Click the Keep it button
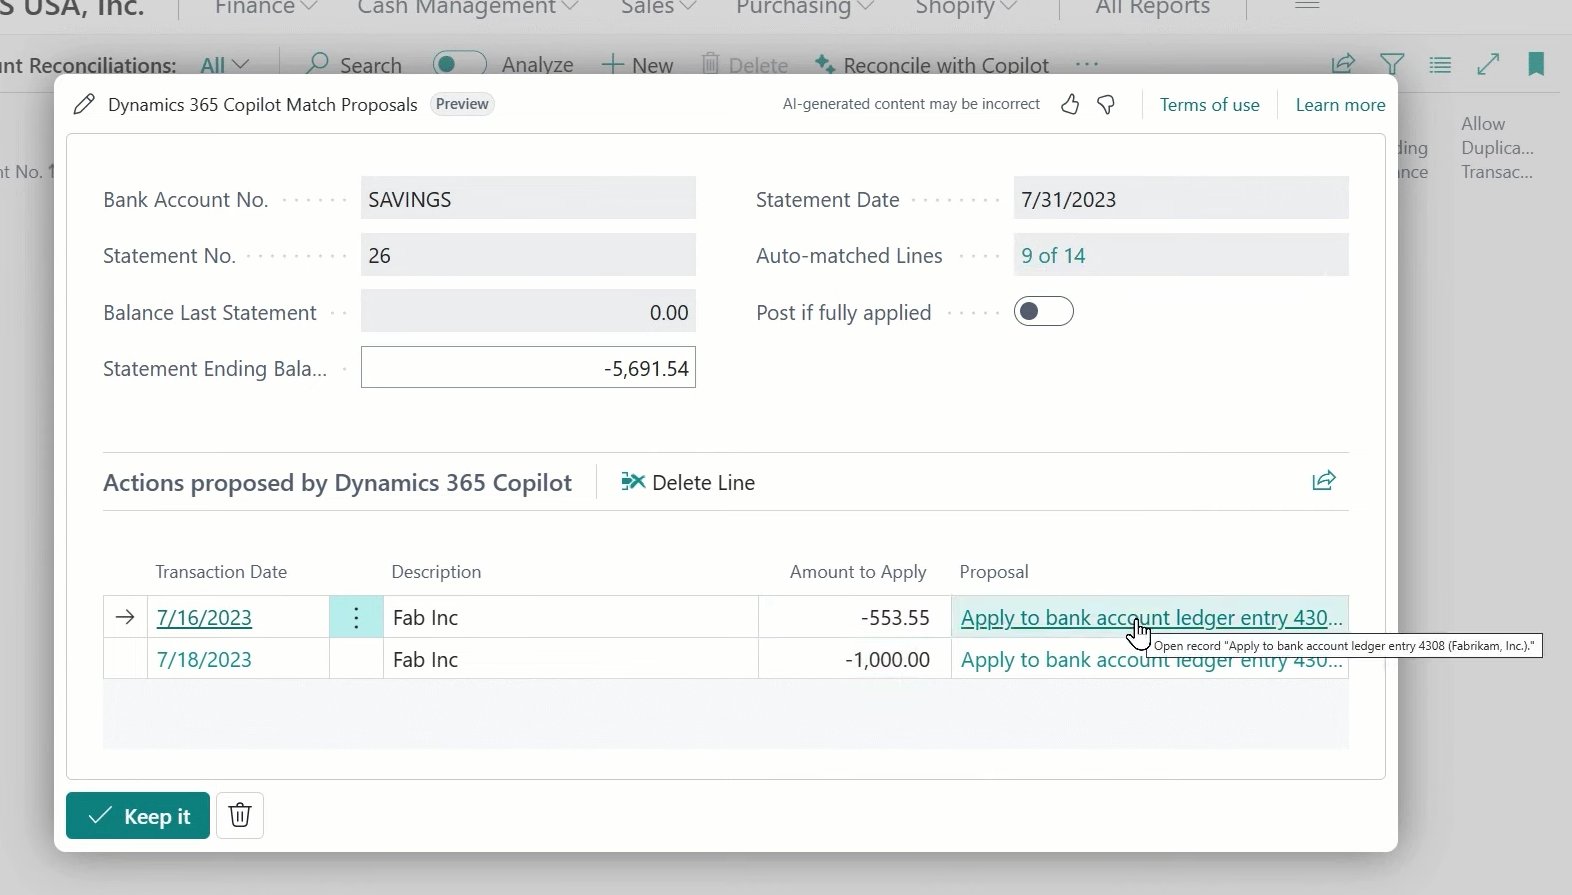 (x=138, y=816)
